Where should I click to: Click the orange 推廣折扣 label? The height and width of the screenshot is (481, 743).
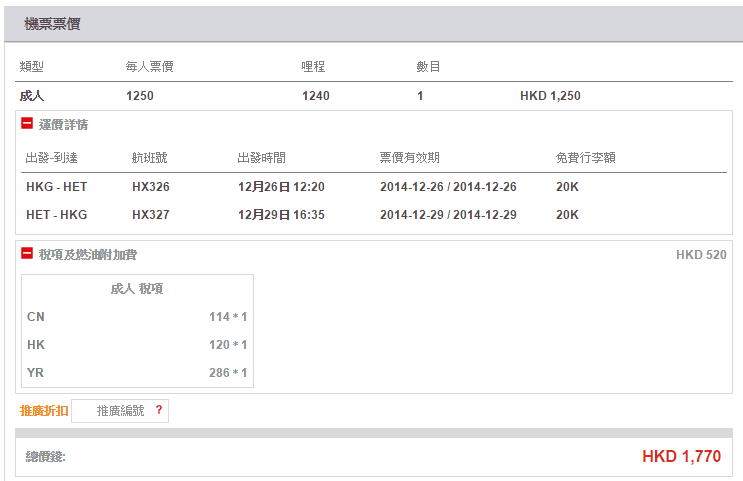coord(44,410)
